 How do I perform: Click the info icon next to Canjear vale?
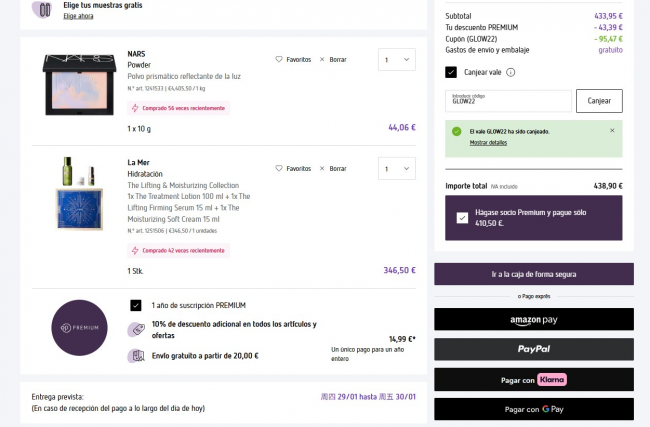coord(511,72)
